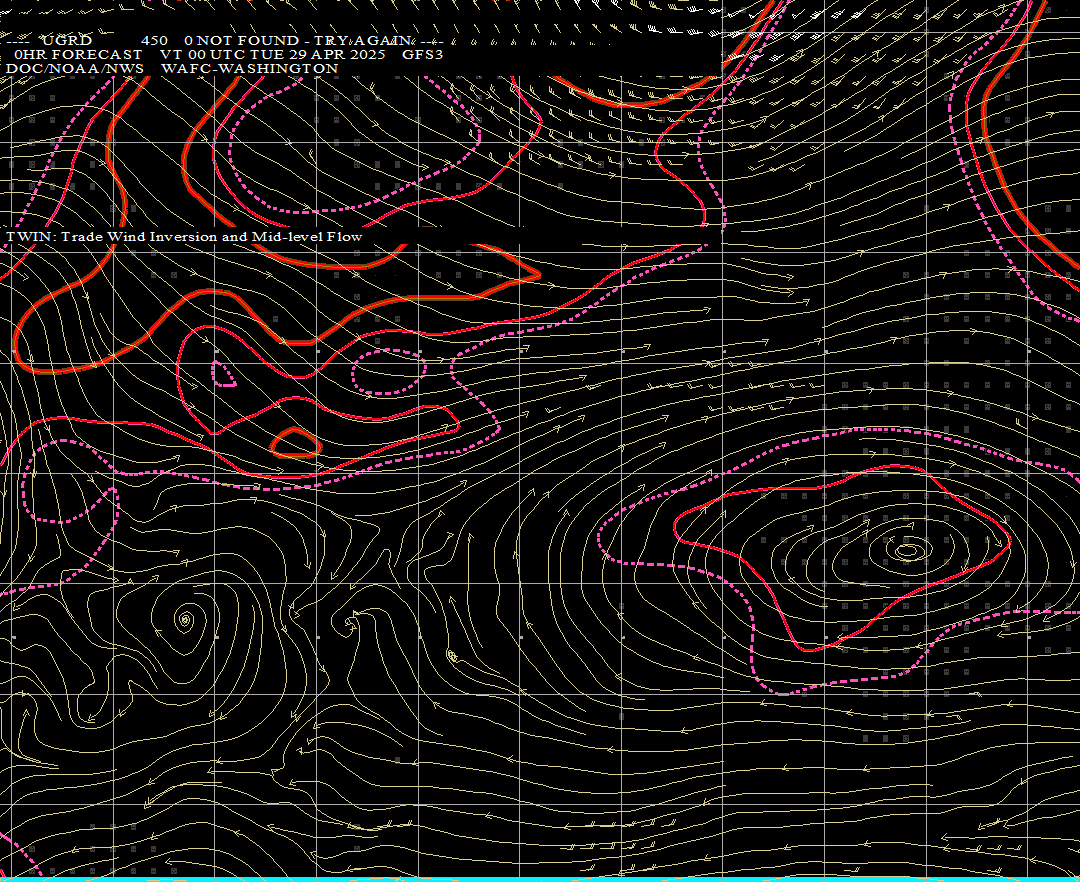This screenshot has height=882, width=1080.
Task: Click the "UGRD" header text
Action: point(66,41)
